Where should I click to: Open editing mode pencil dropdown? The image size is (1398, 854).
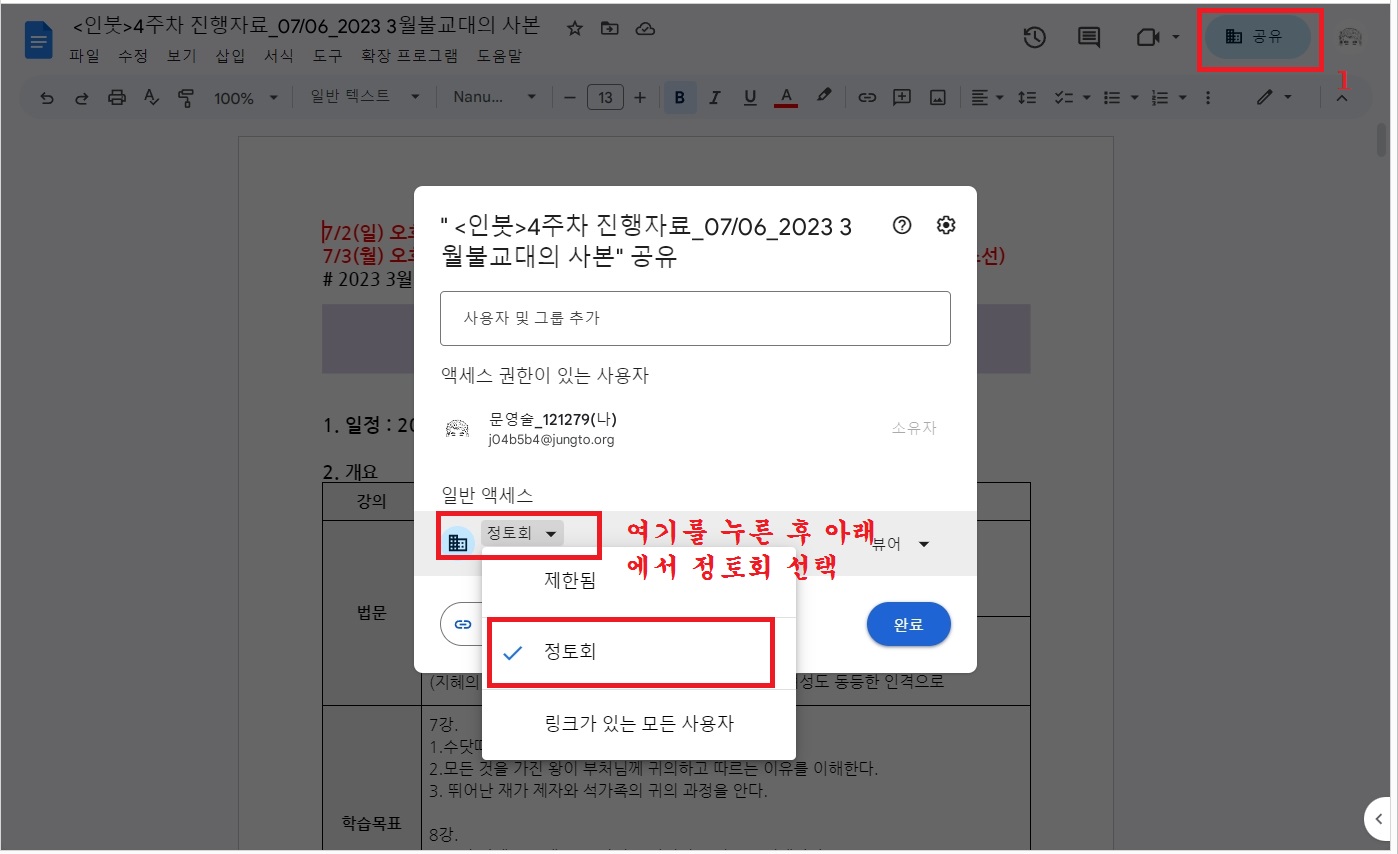[x=1273, y=97]
